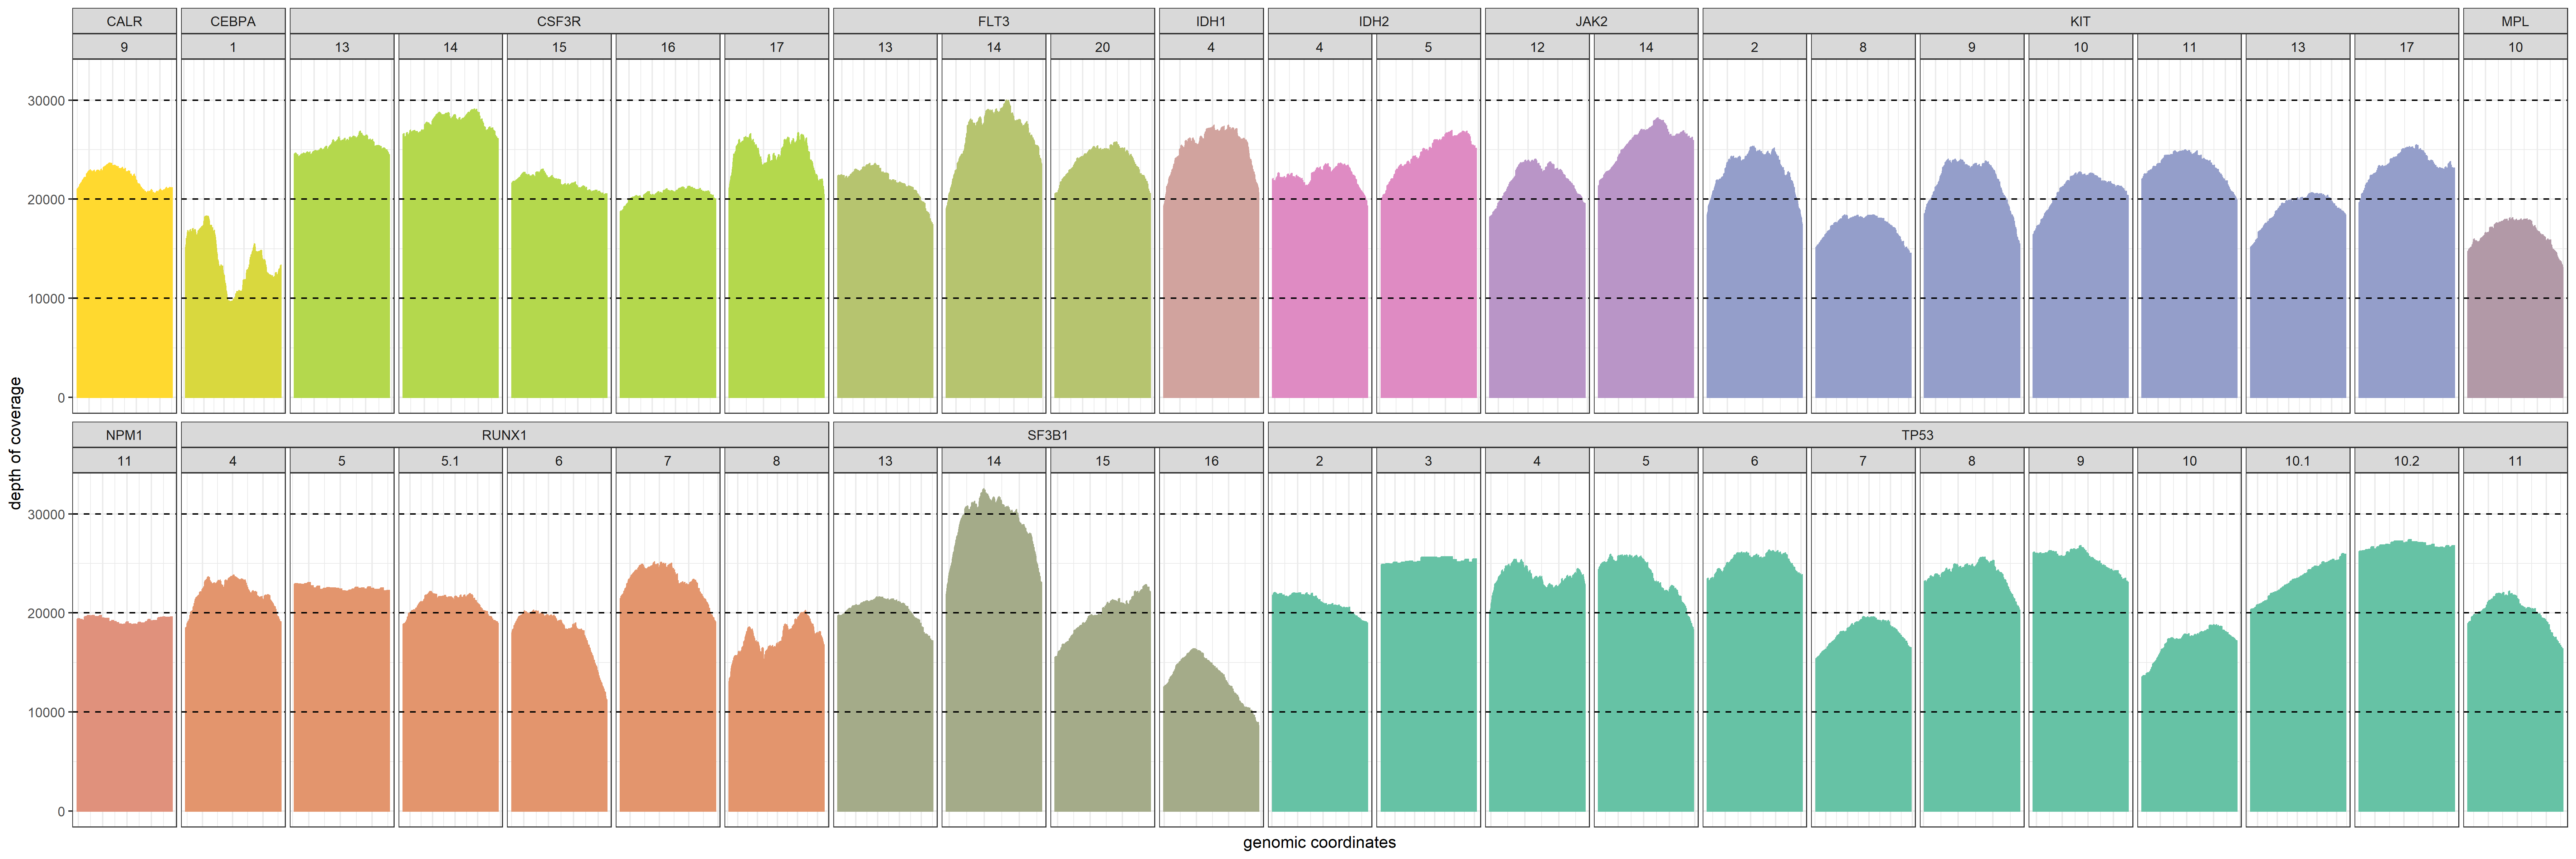
Task: Select exon 7 label under TP53
Action: 1863,461
